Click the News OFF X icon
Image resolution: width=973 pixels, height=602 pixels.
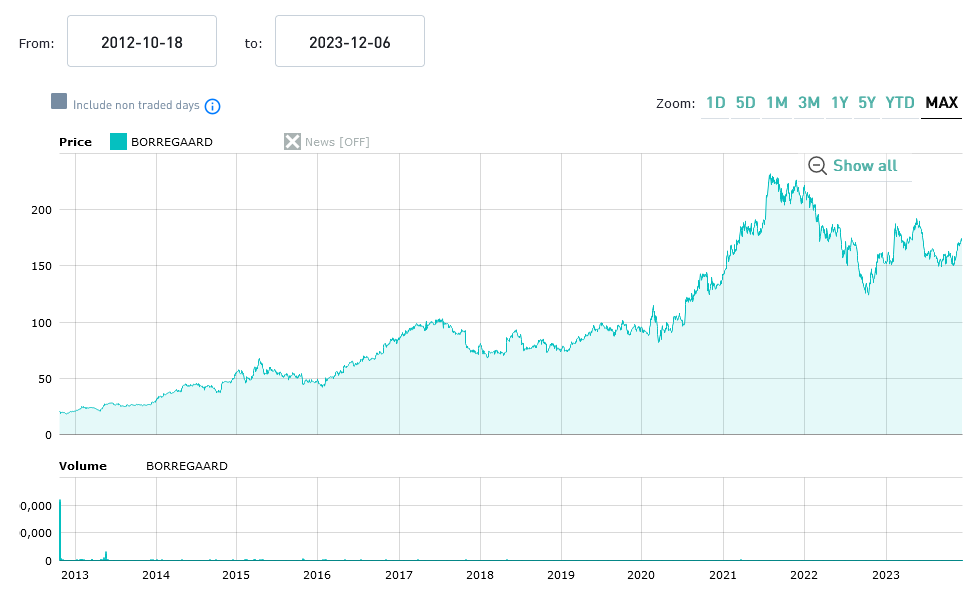292,142
